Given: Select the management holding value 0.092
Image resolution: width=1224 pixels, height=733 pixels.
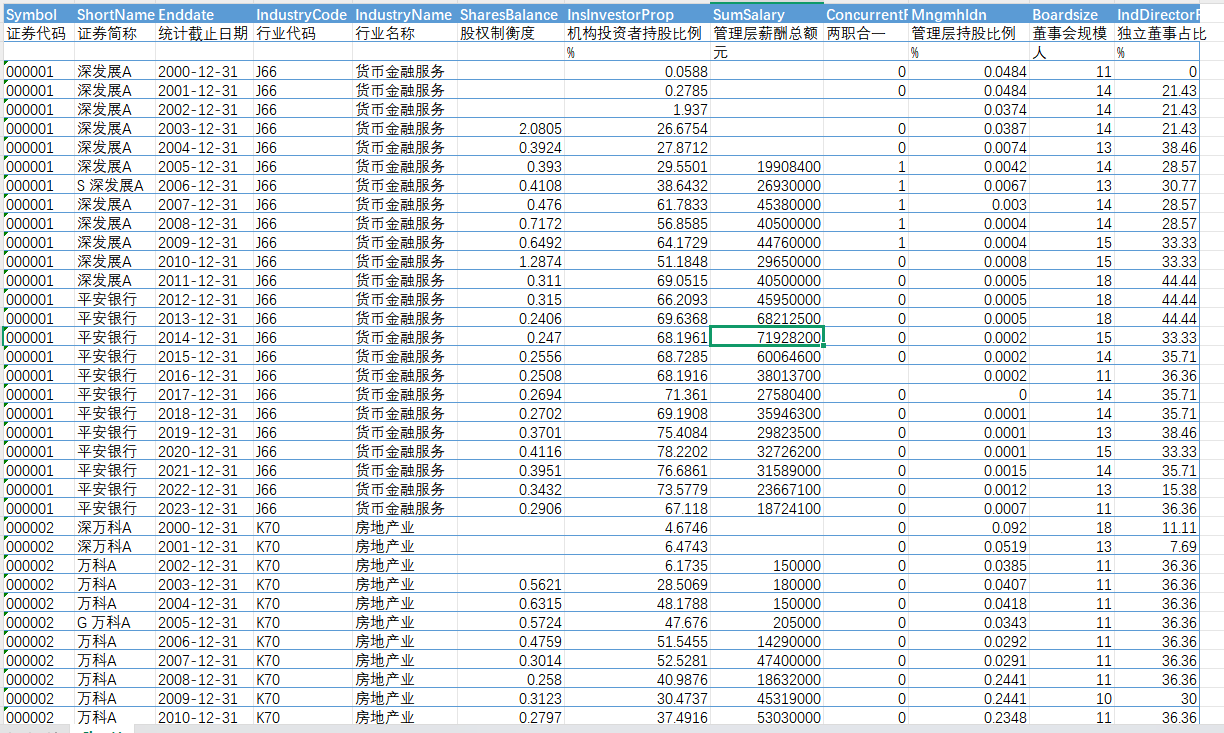Looking at the screenshot, I should click(x=969, y=527).
